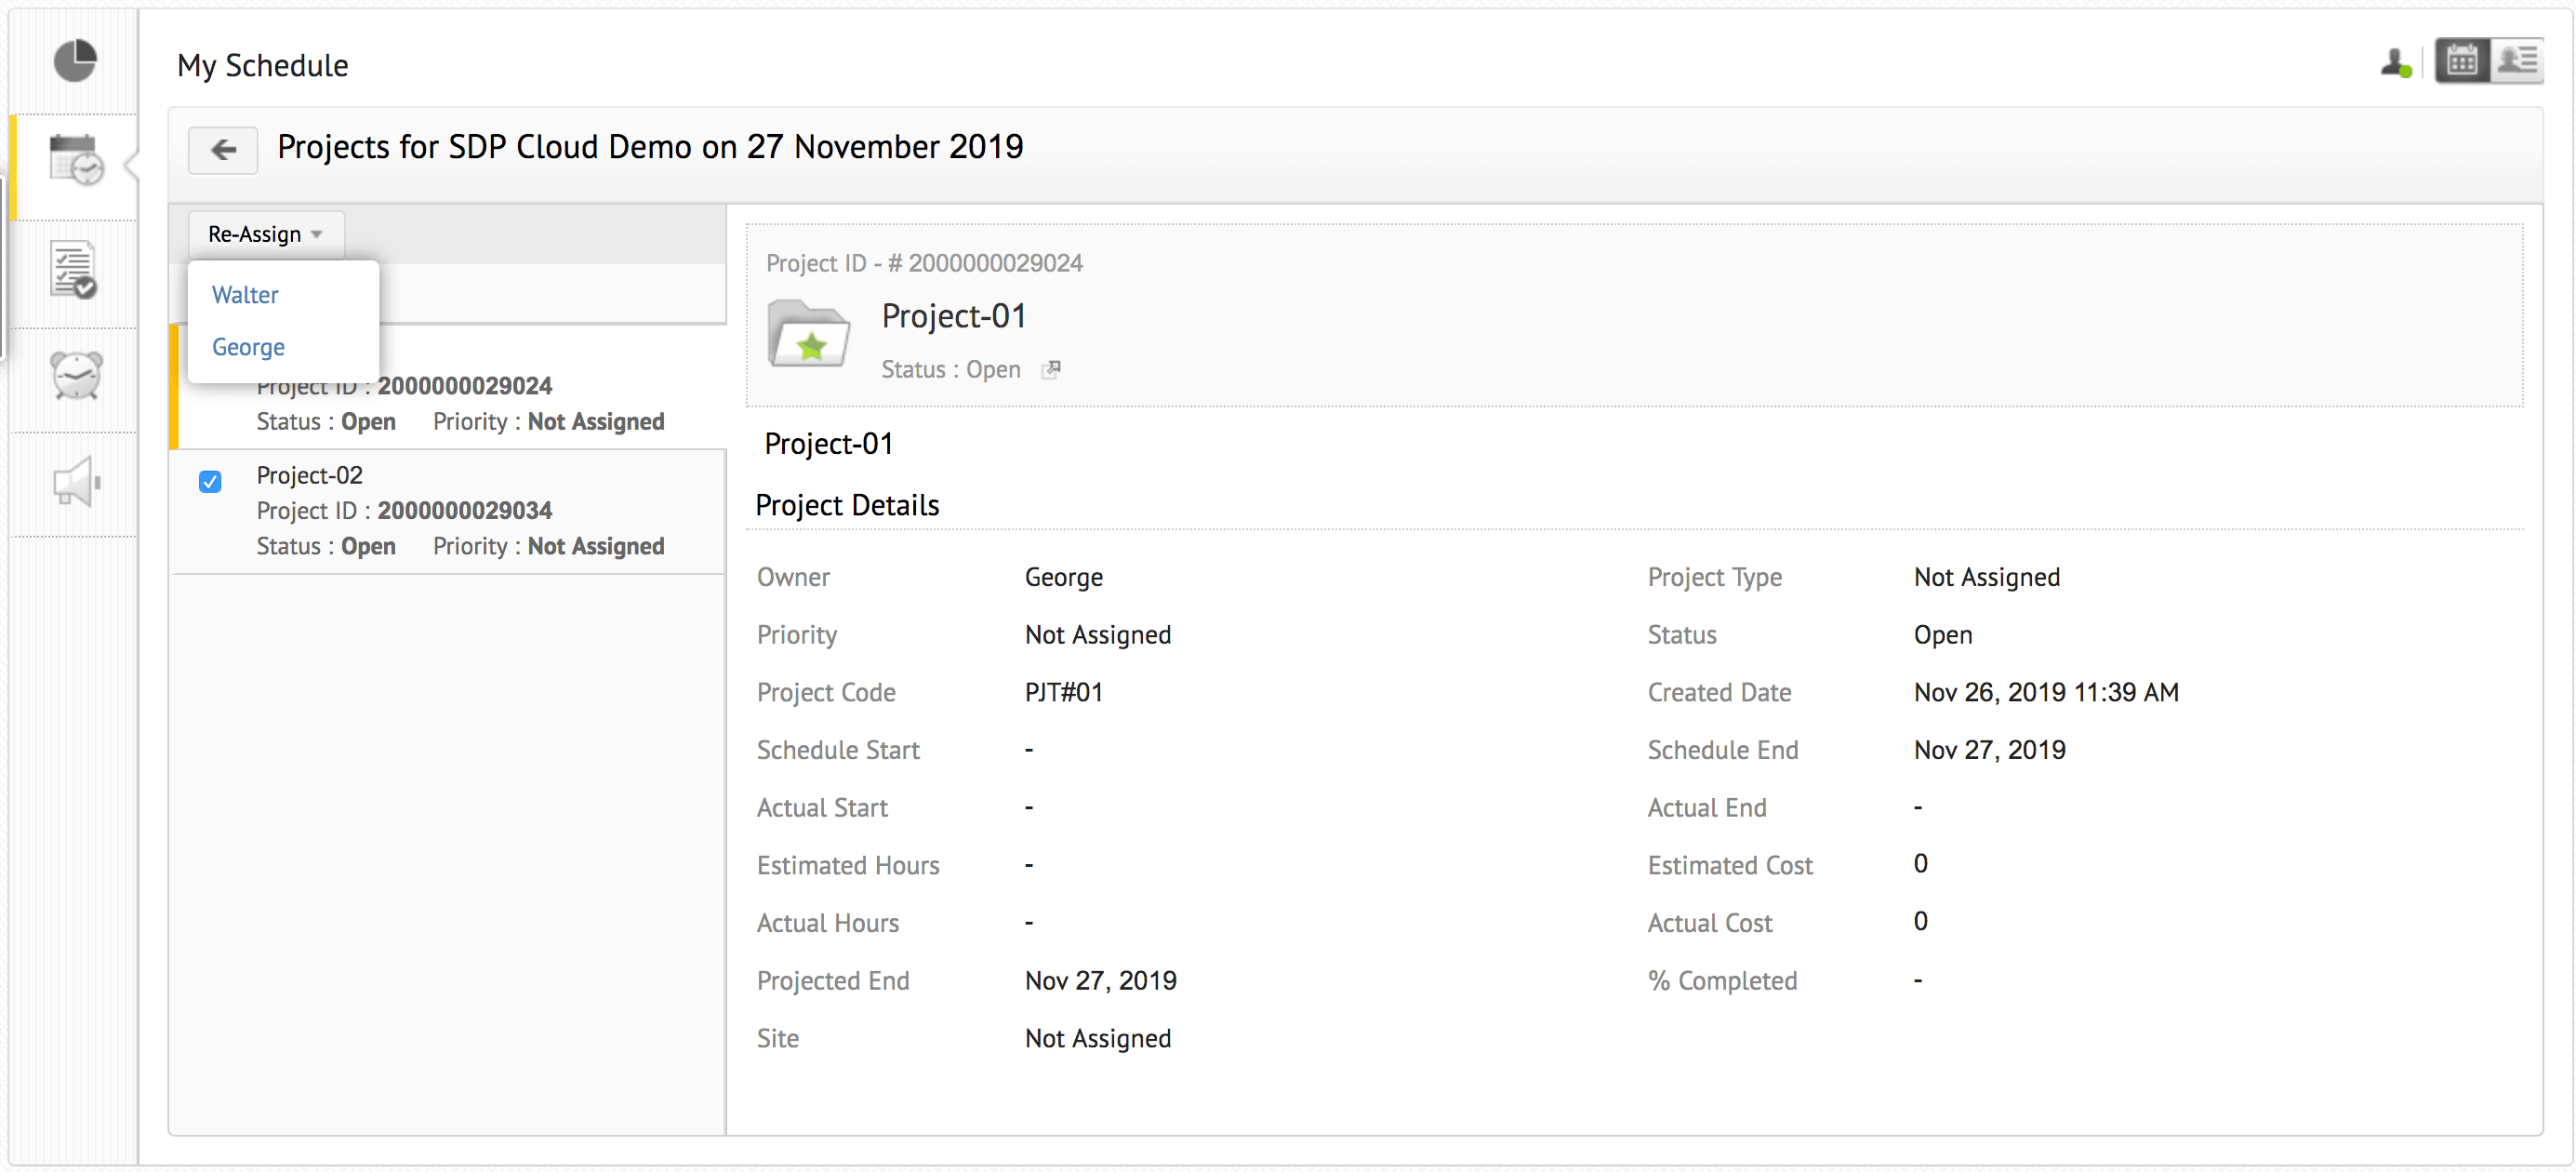Choose George in the Re-Assign menu
This screenshot has width=2576, height=1172.
click(x=248, y=347)
